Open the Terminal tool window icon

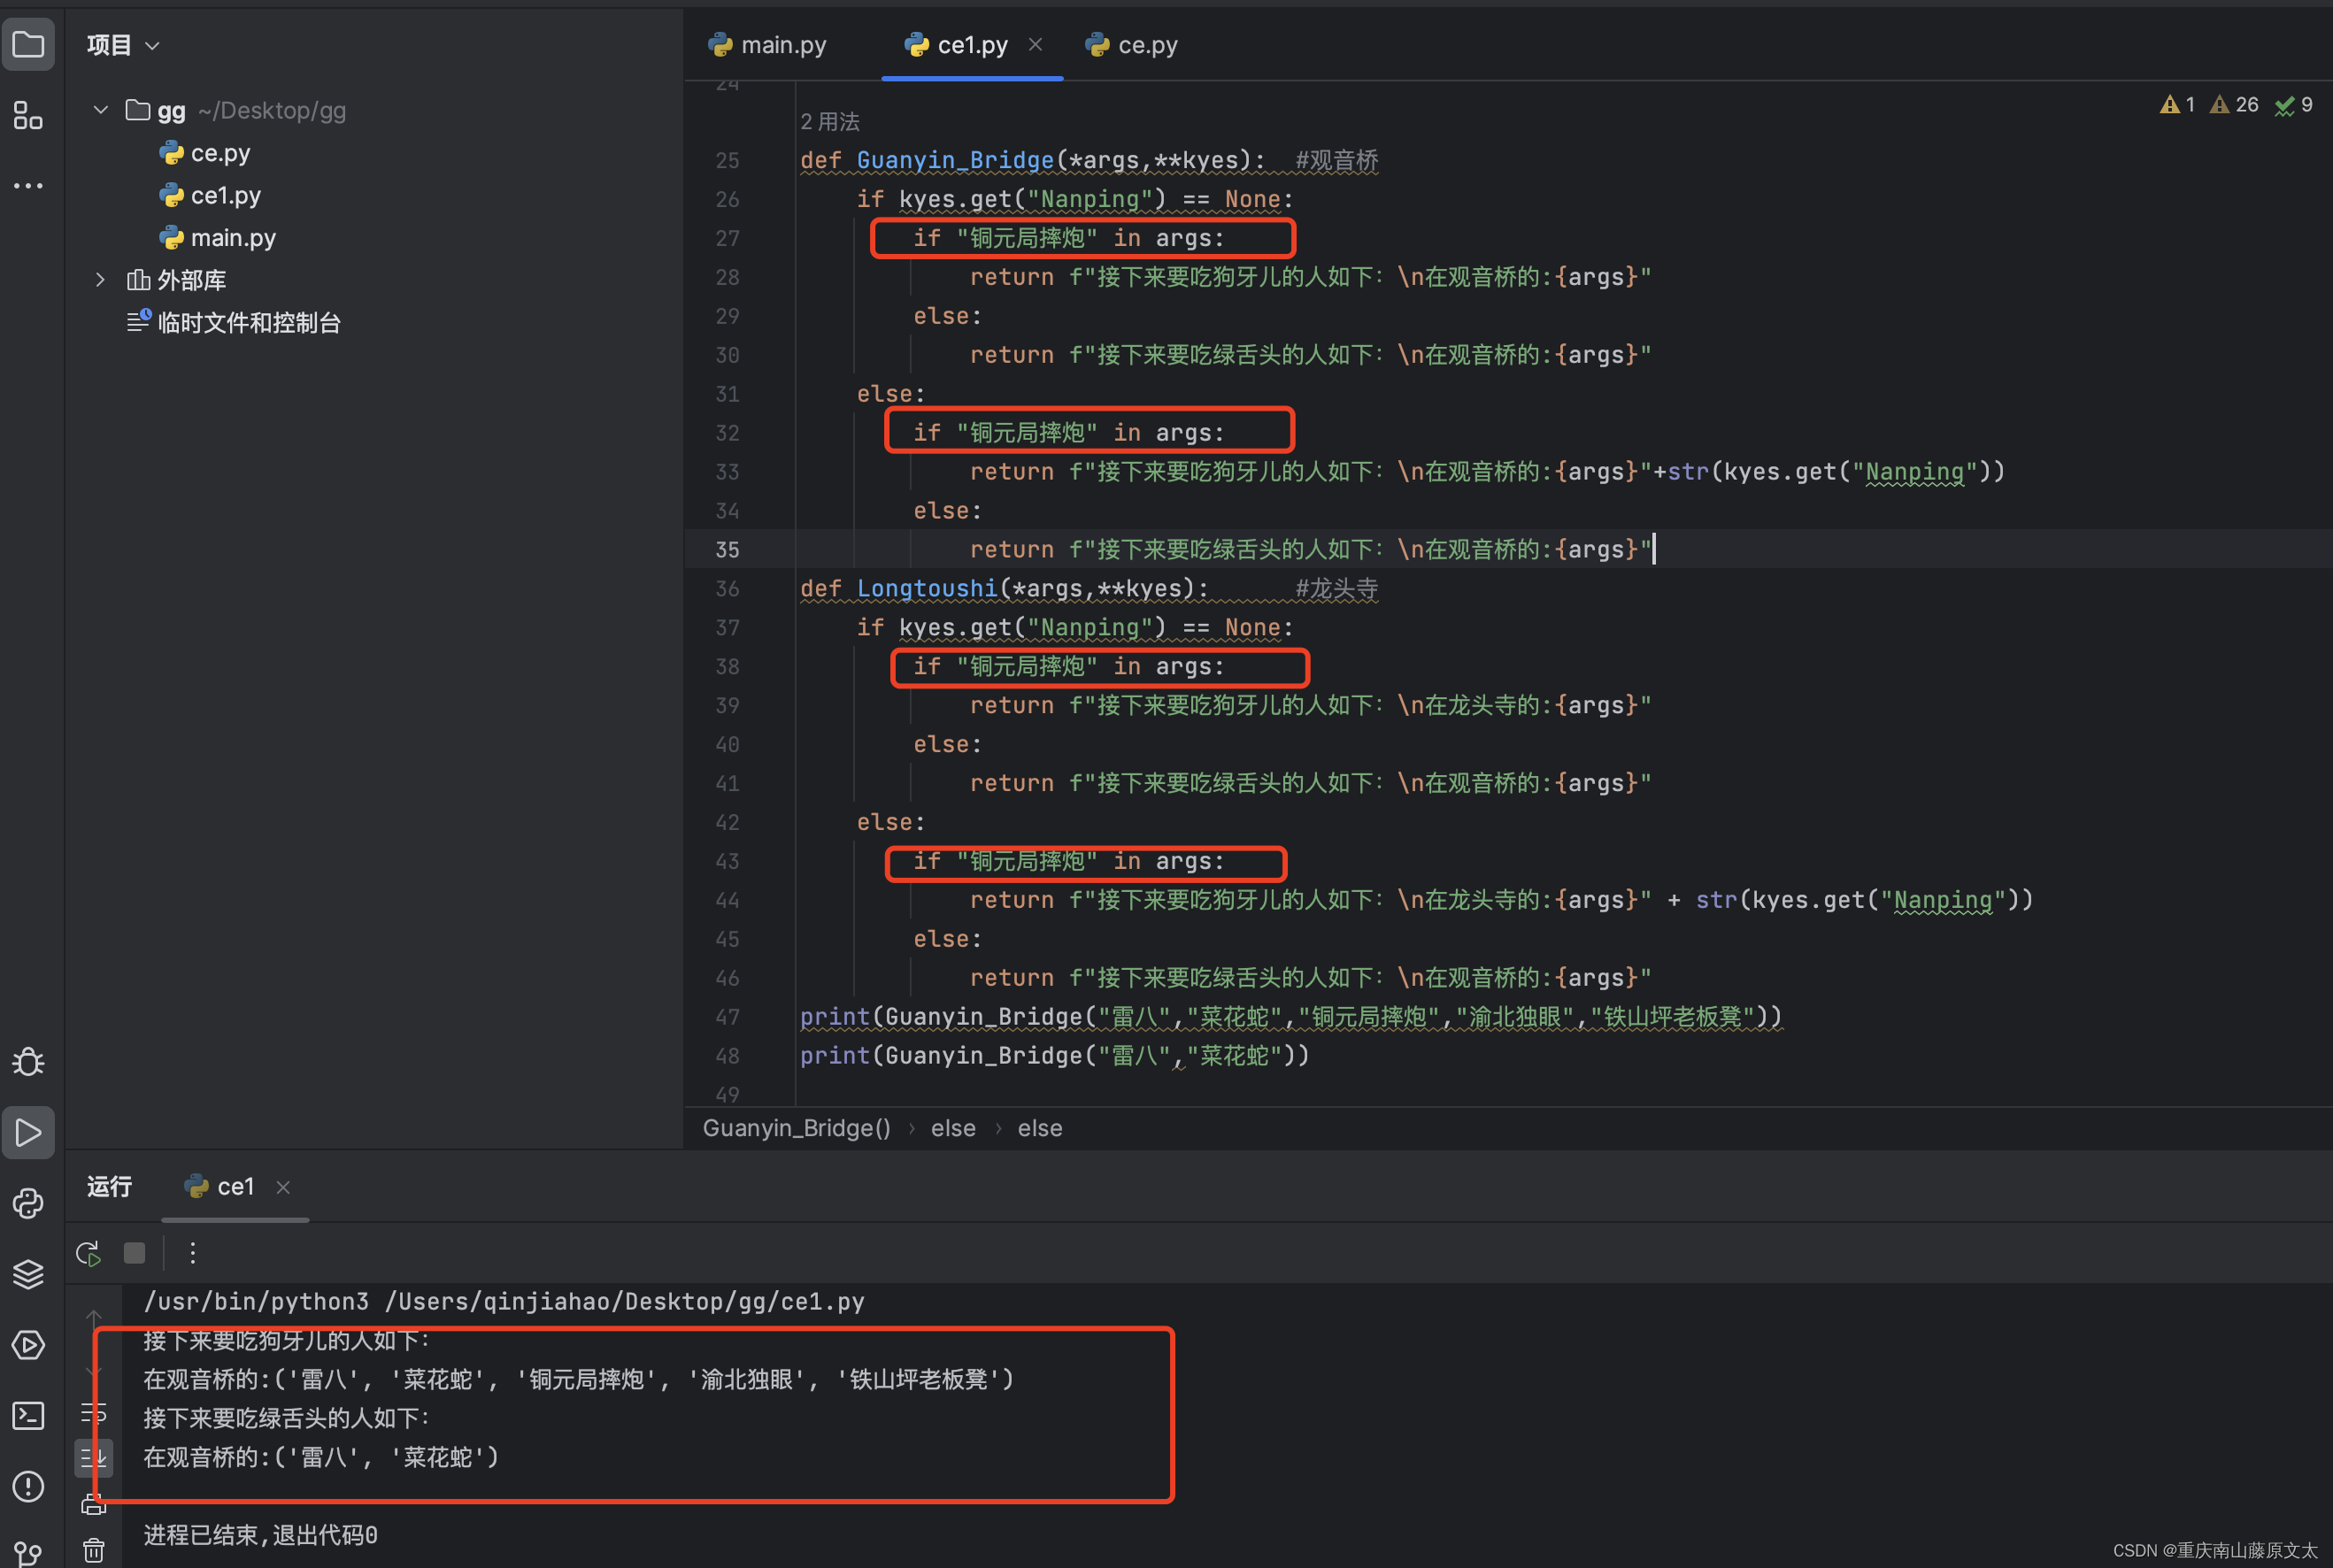click(x=28, y=1415)
